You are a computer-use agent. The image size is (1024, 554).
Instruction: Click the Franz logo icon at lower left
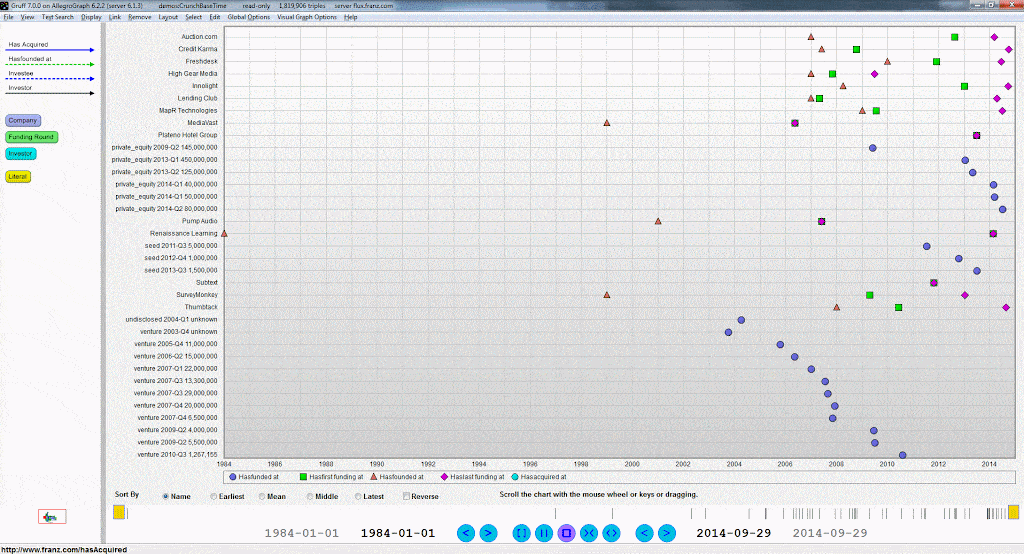52,517
